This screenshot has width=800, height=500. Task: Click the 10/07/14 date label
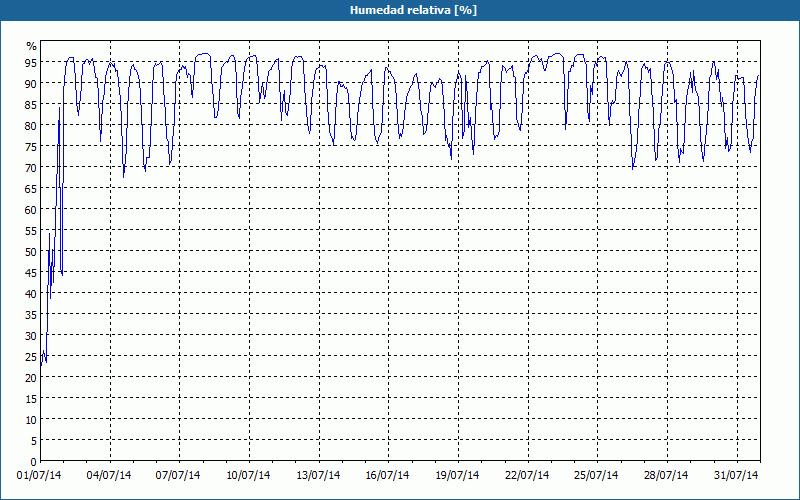coord(248,476)
